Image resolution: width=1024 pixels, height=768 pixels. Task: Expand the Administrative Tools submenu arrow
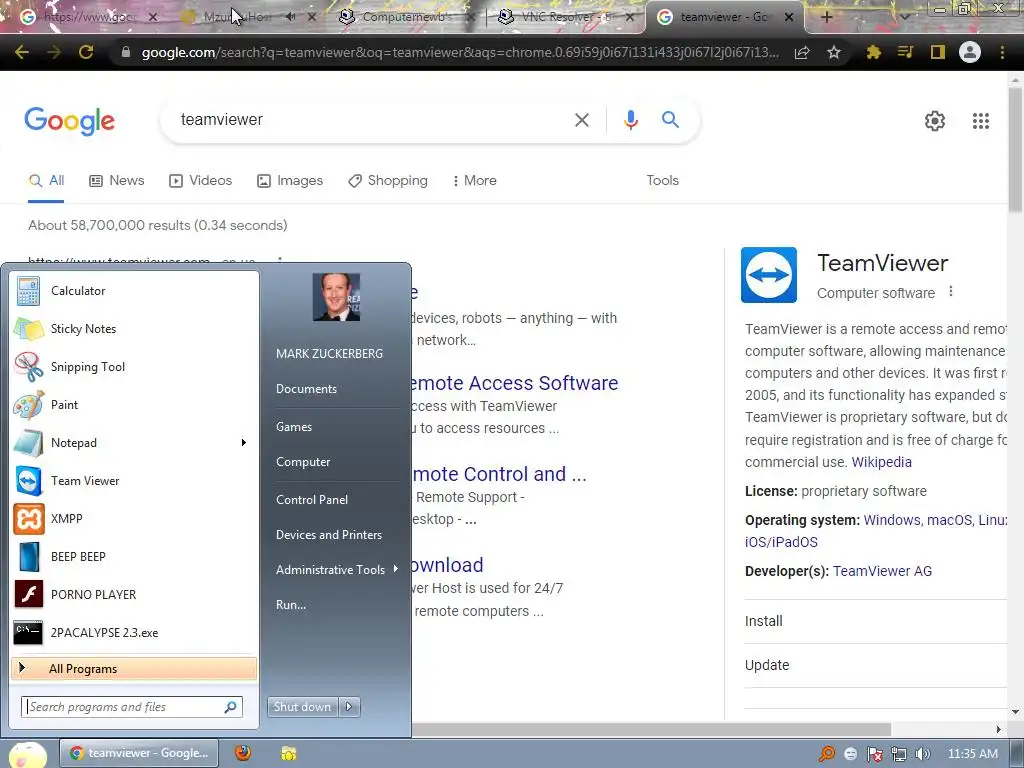pyautogui.click(x=396, y=569)
